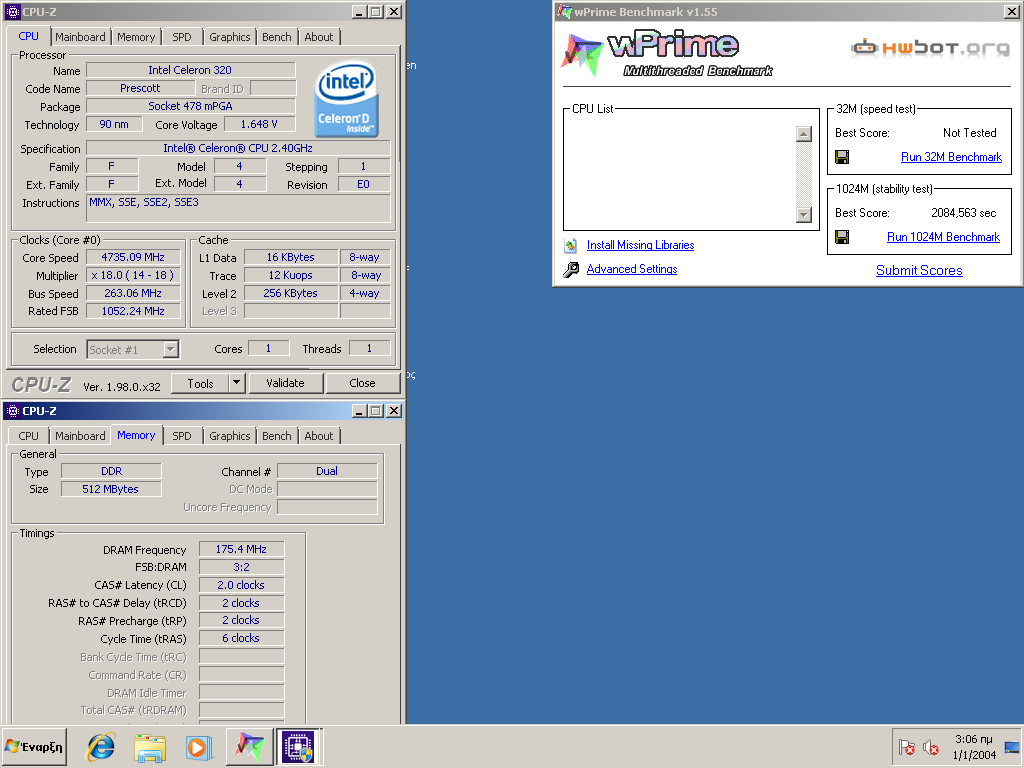
Task: Click the Install Missing Libraries icon
Action: (x=571, y=246)
